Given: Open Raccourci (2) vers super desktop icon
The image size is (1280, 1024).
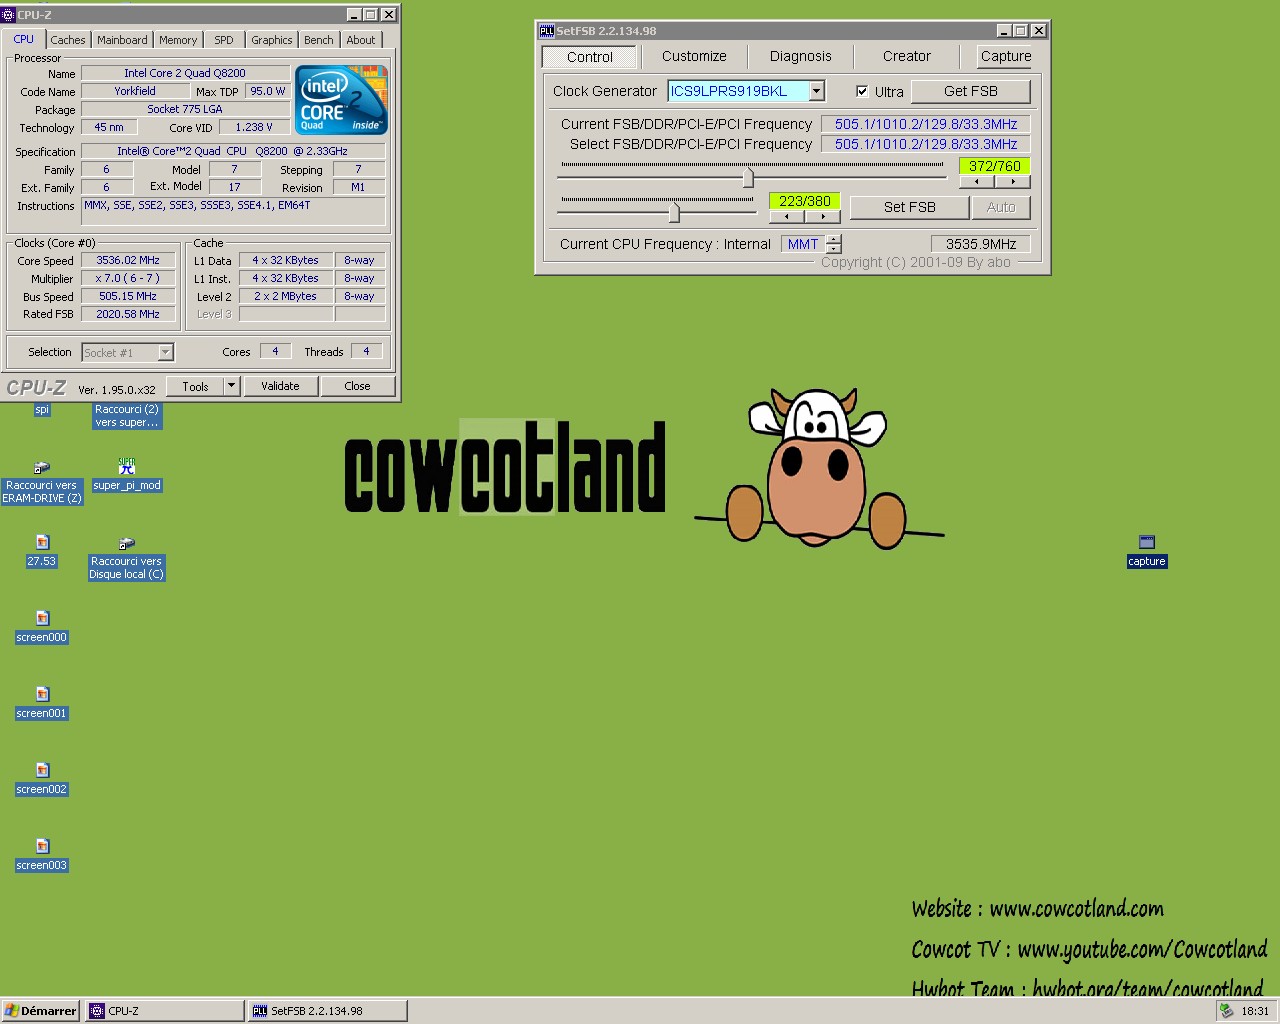Looking at the screenshot, I should click(x=126, y=416).
